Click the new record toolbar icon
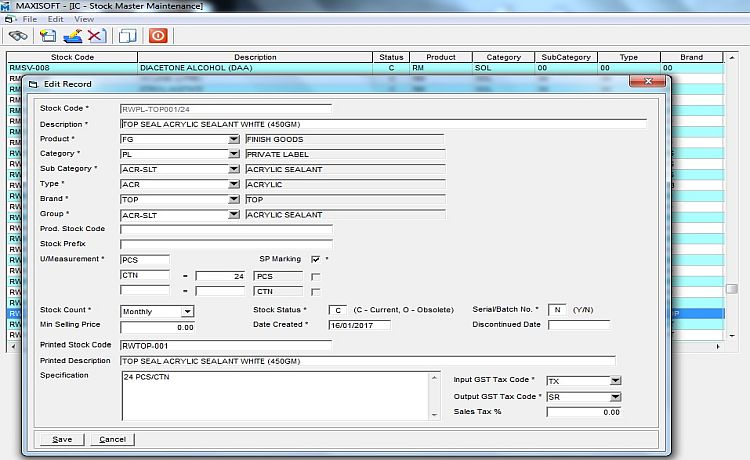Screen dimensions: 750x460 (x=48, y=36)
